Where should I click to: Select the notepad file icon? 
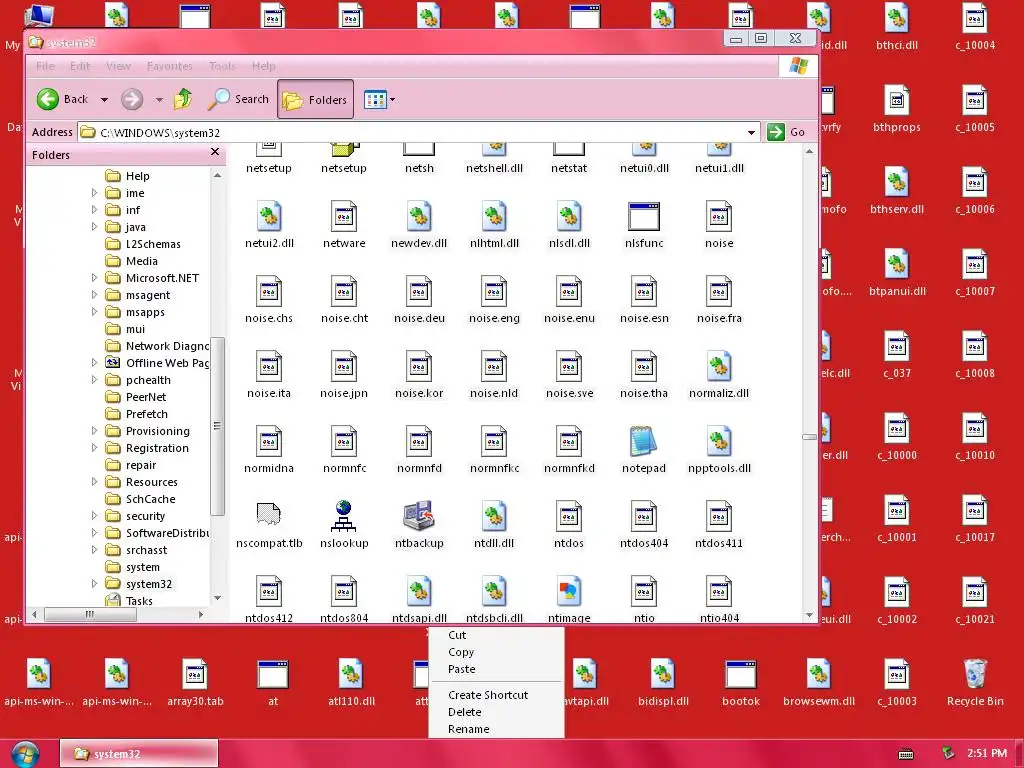point(643,441)
